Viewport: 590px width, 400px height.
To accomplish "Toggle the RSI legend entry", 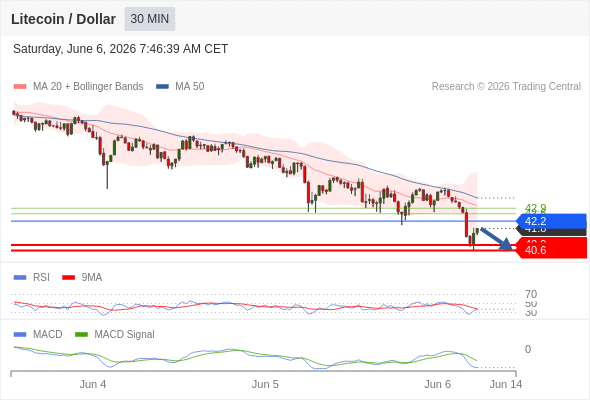I will point(32,277).
